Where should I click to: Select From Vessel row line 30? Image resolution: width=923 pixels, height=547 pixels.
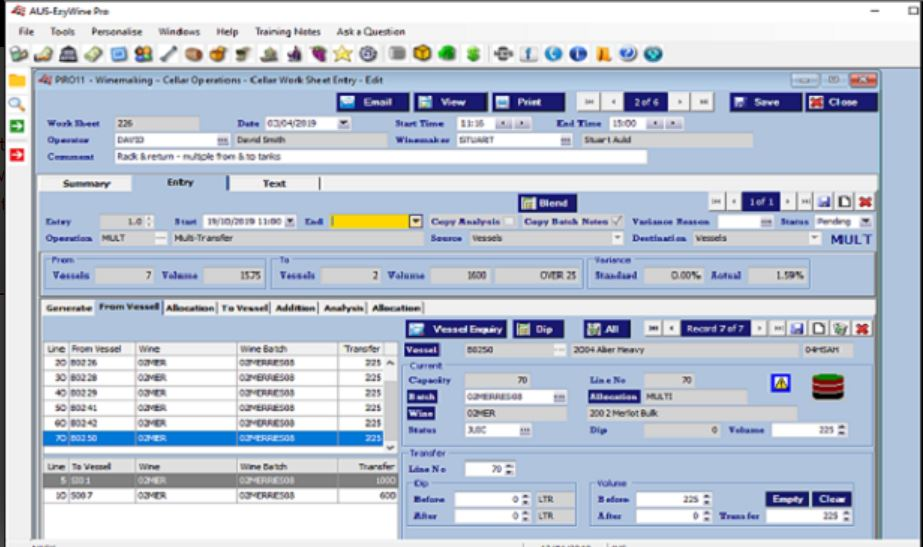tap(214, 378)
